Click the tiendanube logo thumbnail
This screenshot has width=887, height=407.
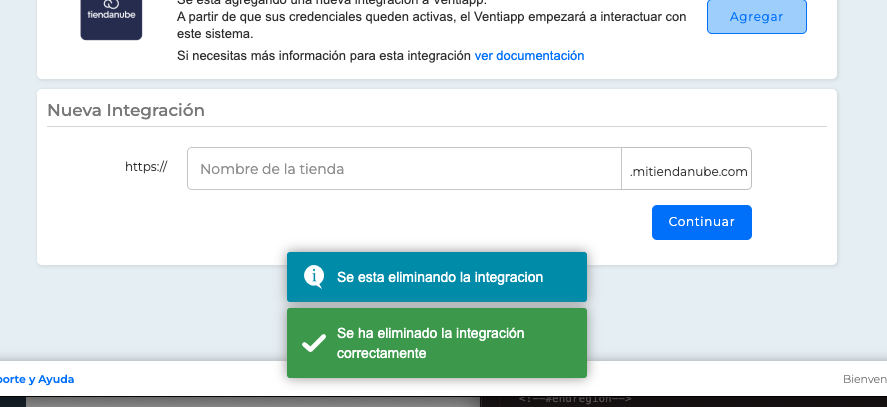(111, 19)
